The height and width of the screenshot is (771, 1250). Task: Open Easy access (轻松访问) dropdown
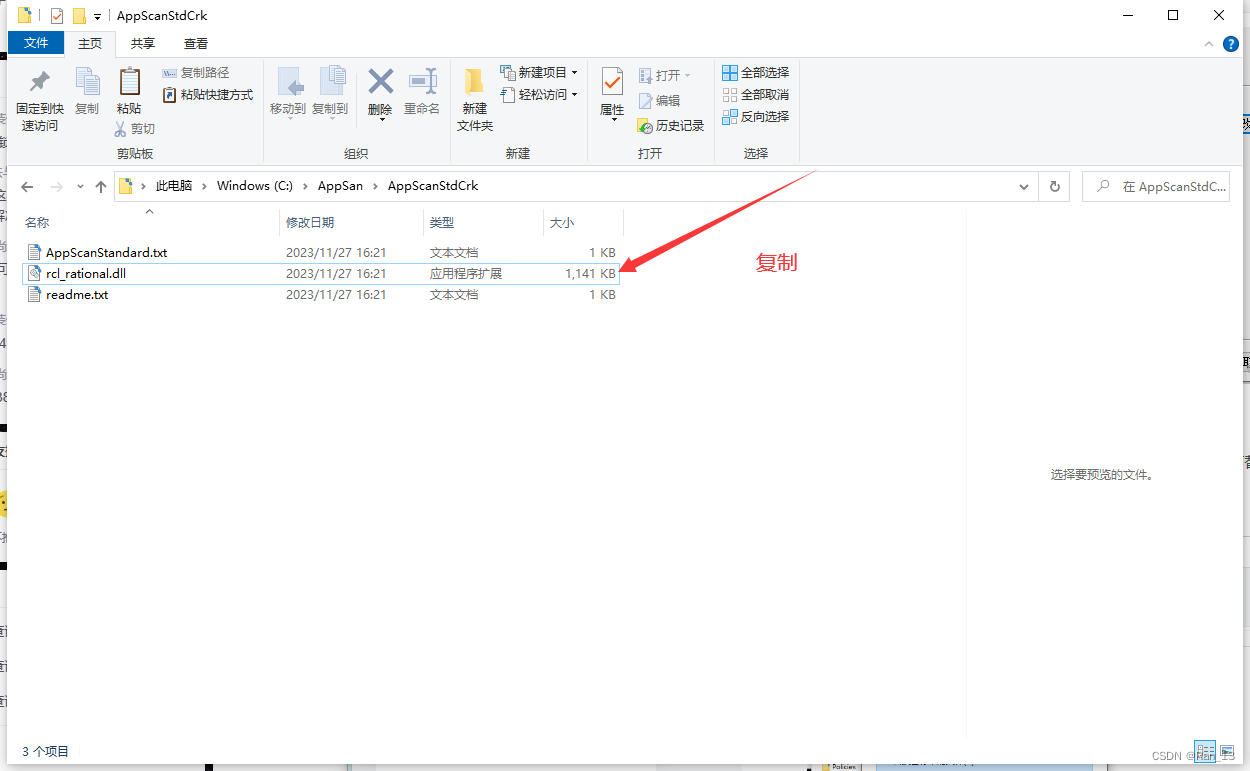pyautogui.click(x=539, y=95)
